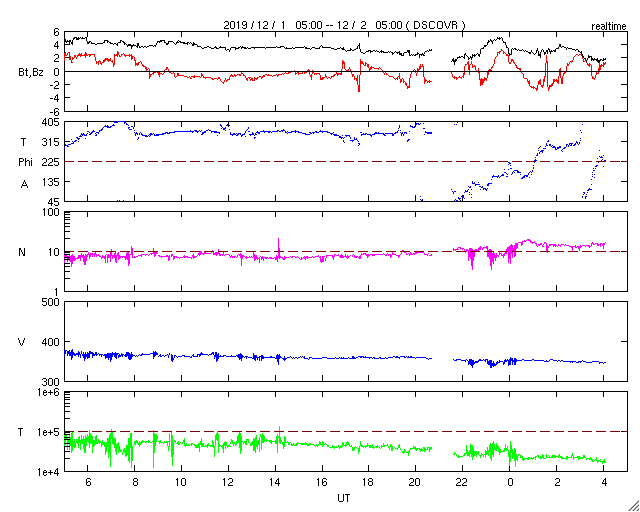This screenshot has width=640, height=512.
Task: Click the '18' hour tick on UT axis
Action: (369, 482)
